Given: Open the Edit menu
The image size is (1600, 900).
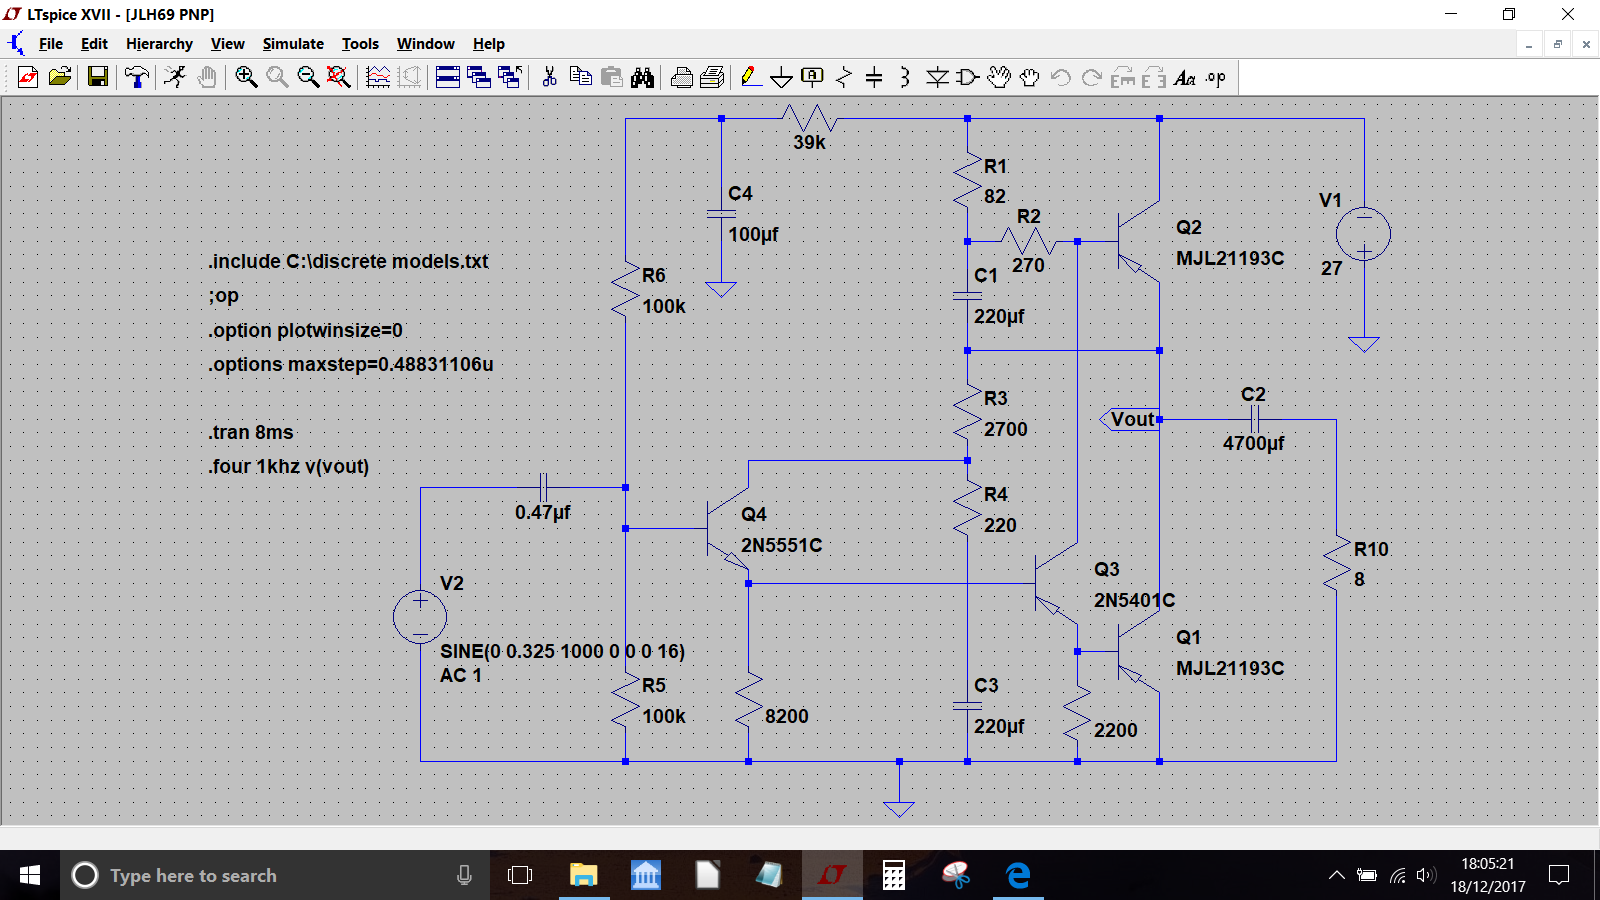Looking at the screenshot, I should [x=94, y=44].
